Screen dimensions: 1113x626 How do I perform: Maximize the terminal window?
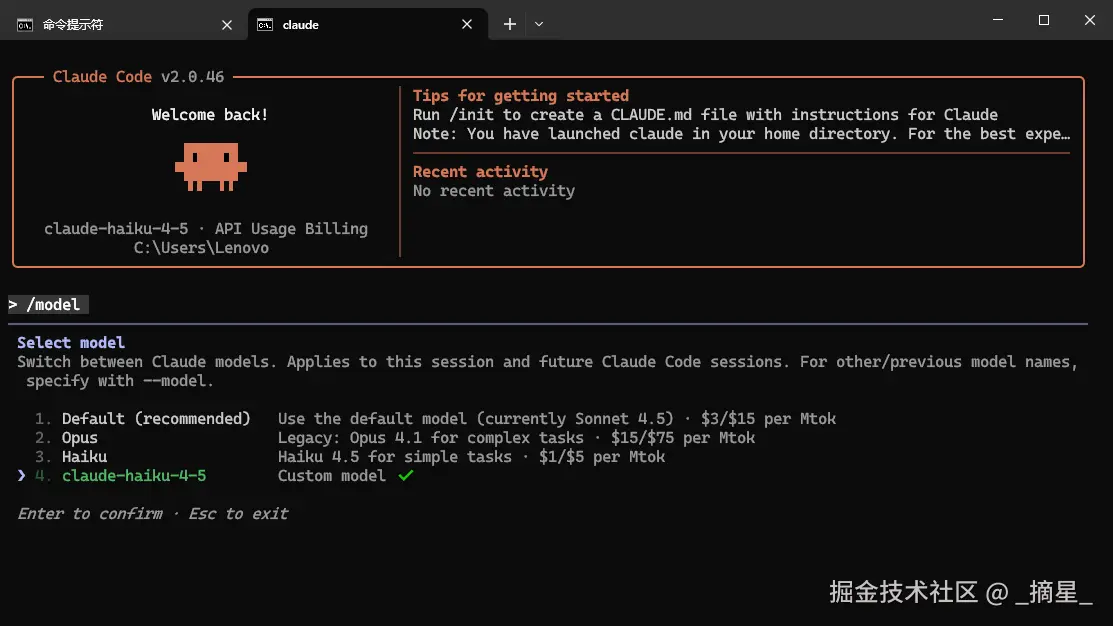pos(1044,20)
